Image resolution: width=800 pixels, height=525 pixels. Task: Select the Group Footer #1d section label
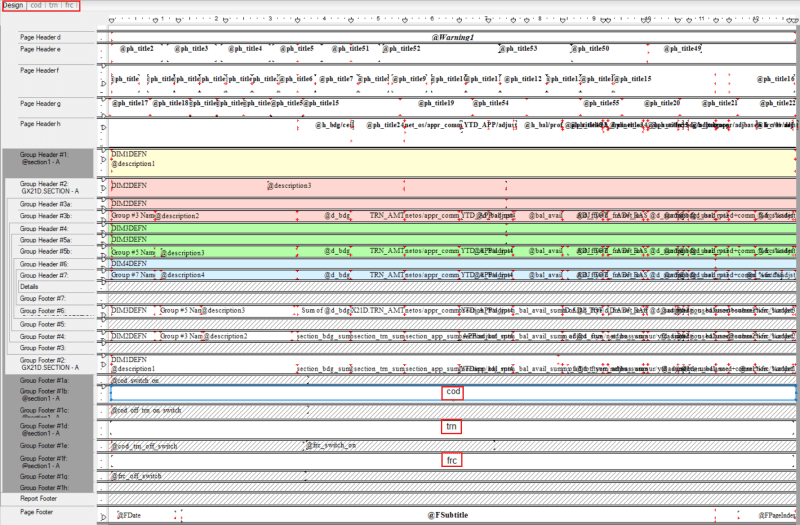click(44, 430)
